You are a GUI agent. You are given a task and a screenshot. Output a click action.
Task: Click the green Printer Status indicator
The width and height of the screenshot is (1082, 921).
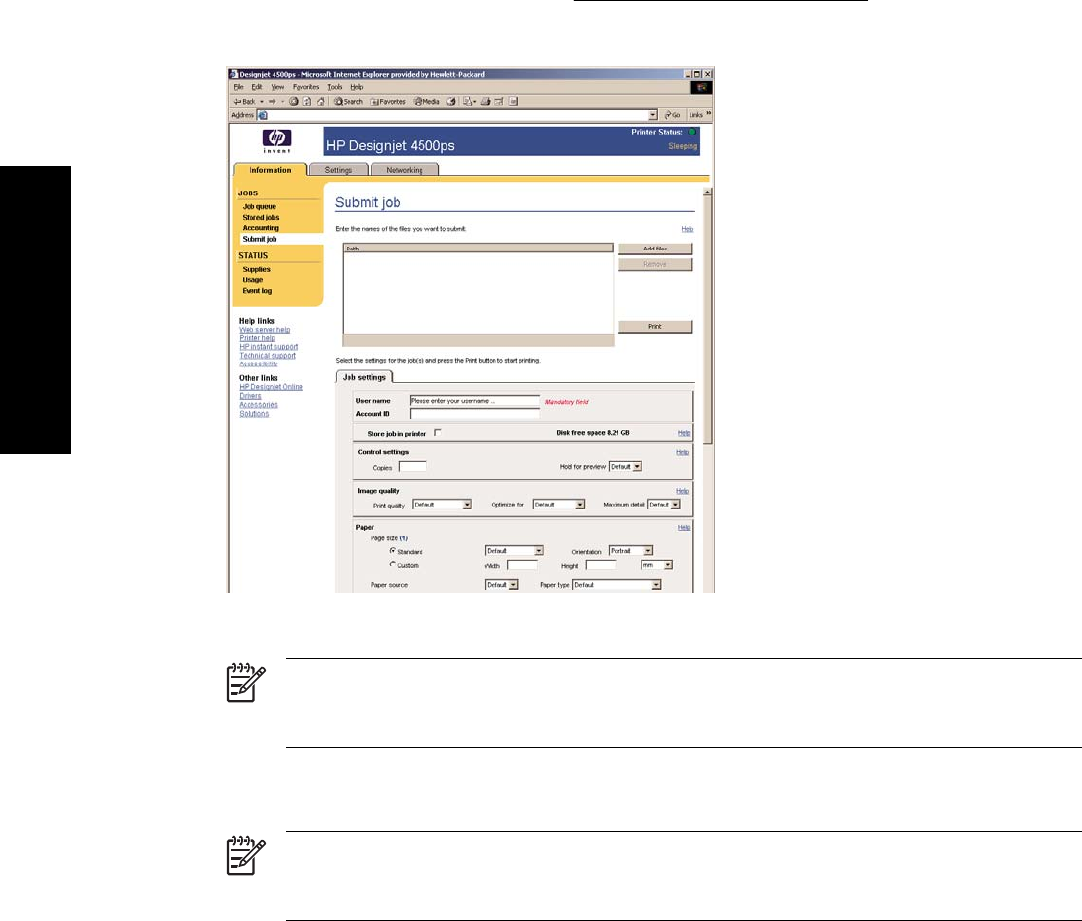691,132
